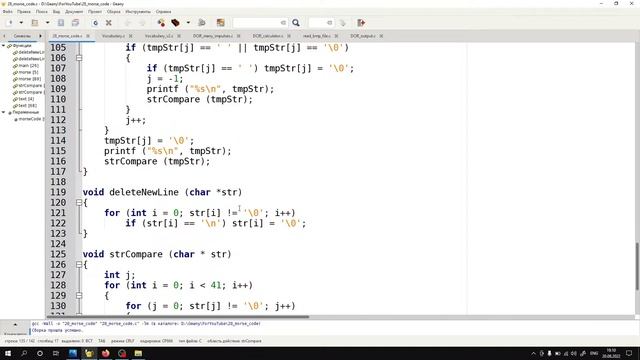Click the New file toolbar icon
640x360 pixels.
[x=11, y=23]
